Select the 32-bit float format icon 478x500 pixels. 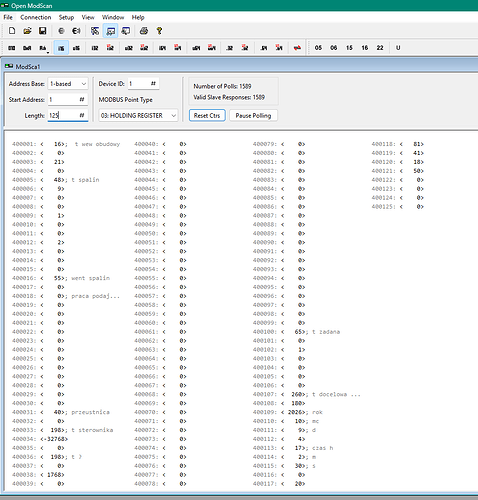230,48
